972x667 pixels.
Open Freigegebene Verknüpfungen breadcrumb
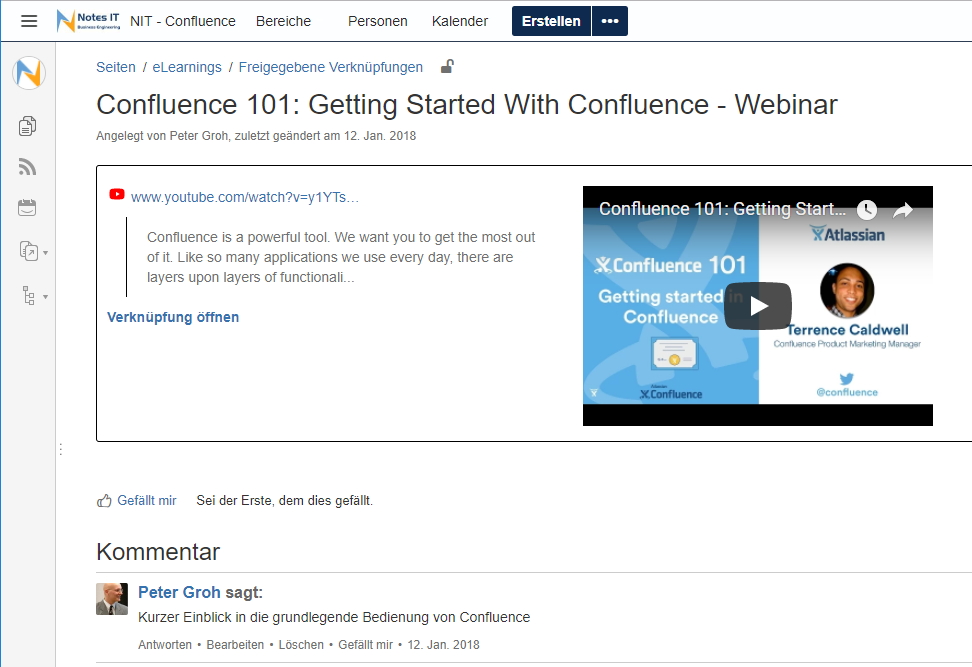point(331,67)
